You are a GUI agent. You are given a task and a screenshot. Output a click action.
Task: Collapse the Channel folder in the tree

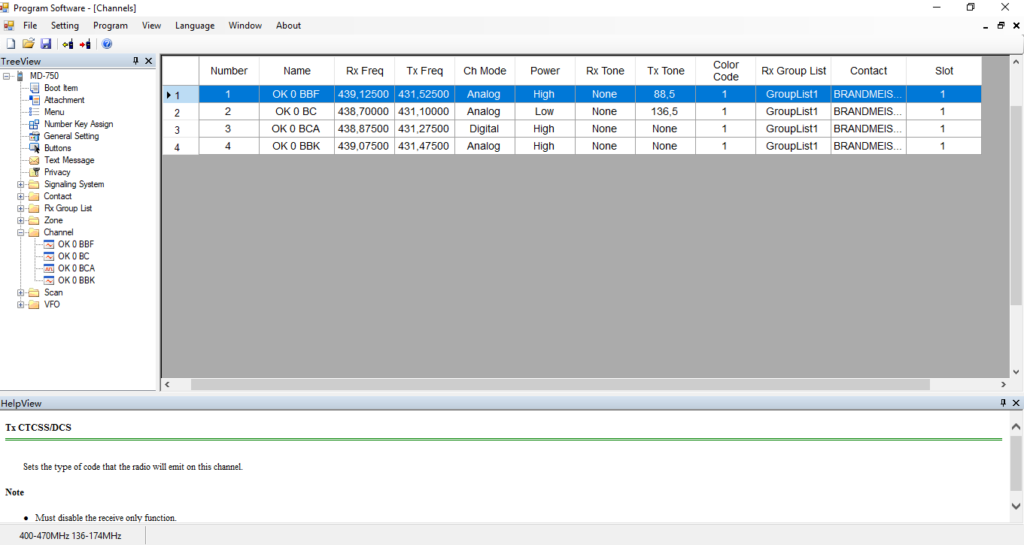click(x=20, y=232)
